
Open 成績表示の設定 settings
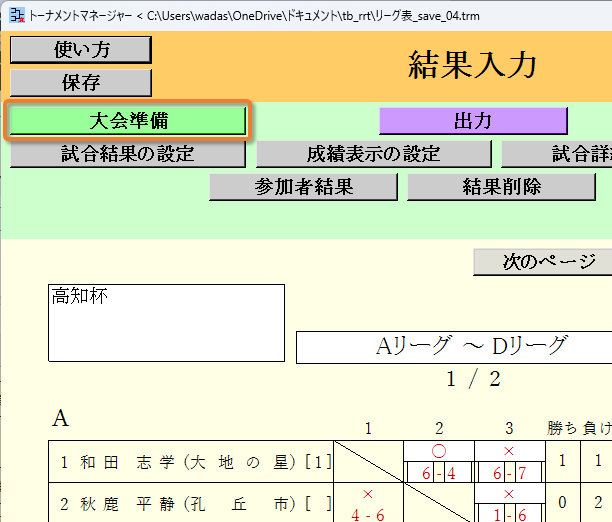tap(374, 154)
